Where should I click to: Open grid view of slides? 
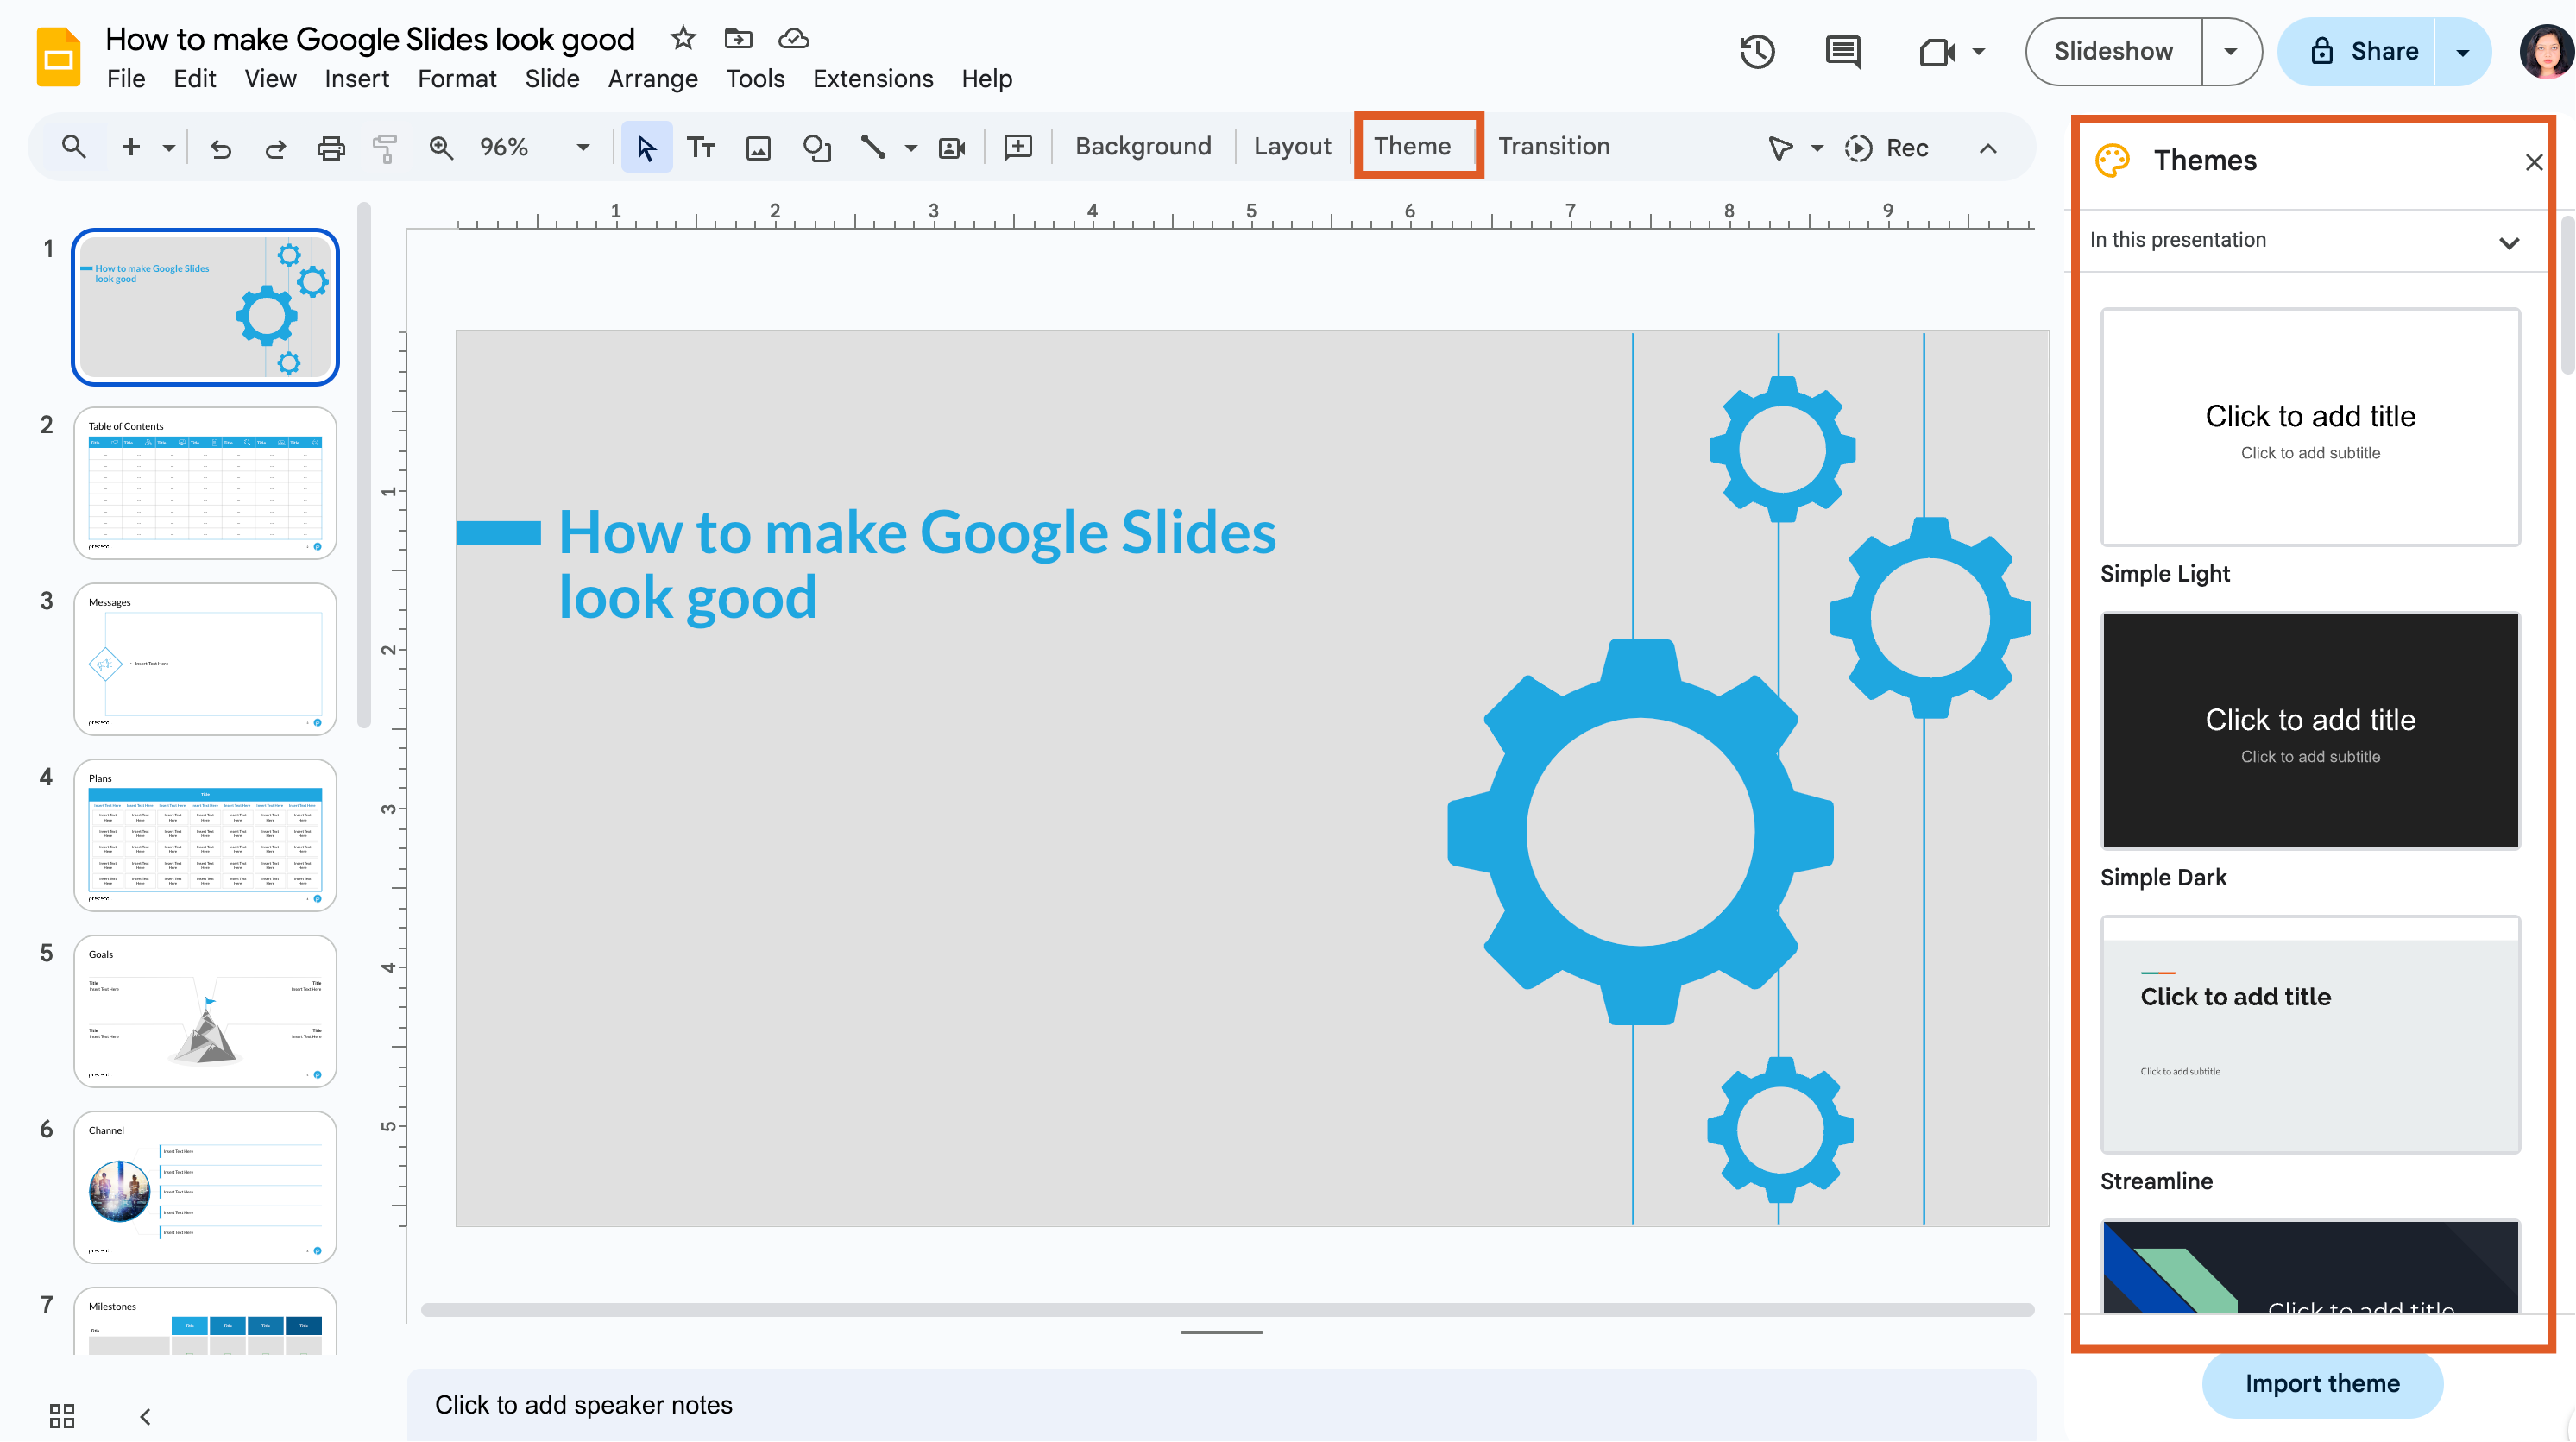pyautogui.click(x=62, y=1415)
